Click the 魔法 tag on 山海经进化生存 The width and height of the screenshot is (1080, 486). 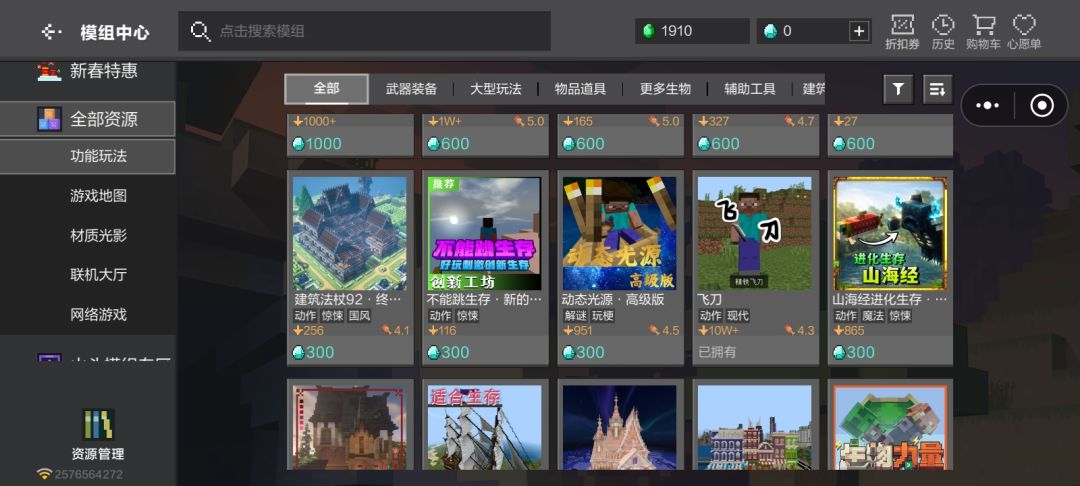point(873,316)
